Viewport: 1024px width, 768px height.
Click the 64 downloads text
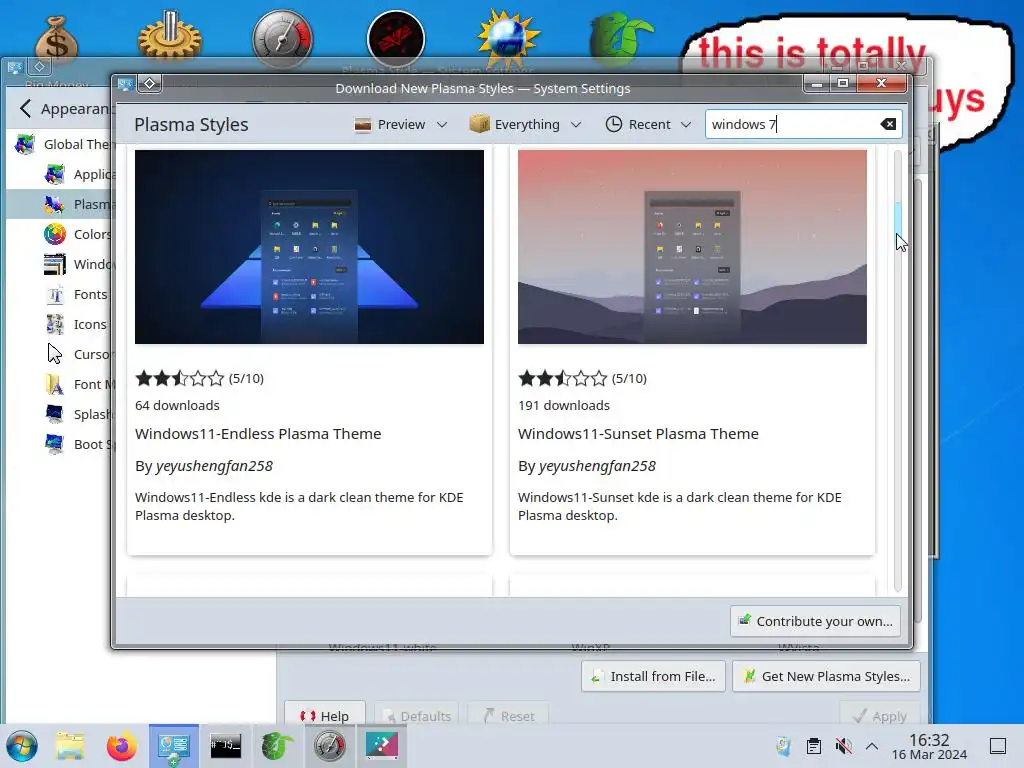177,406
